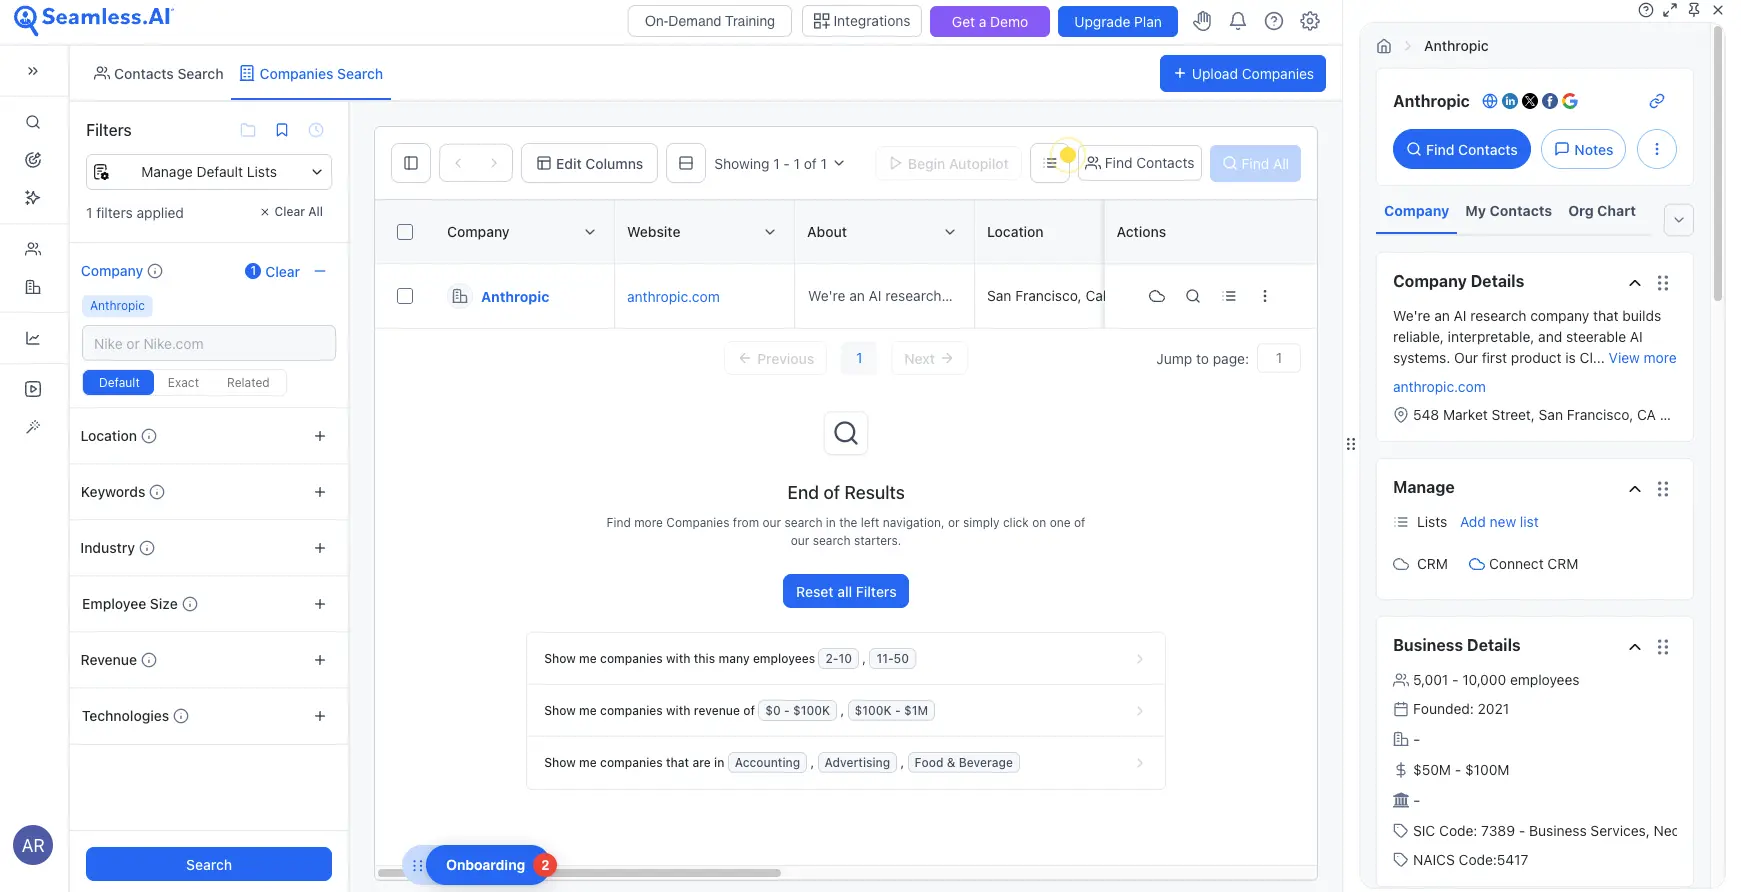
Task: Go to home icon in panel breadcrumb
Action: coord(1384,46)
